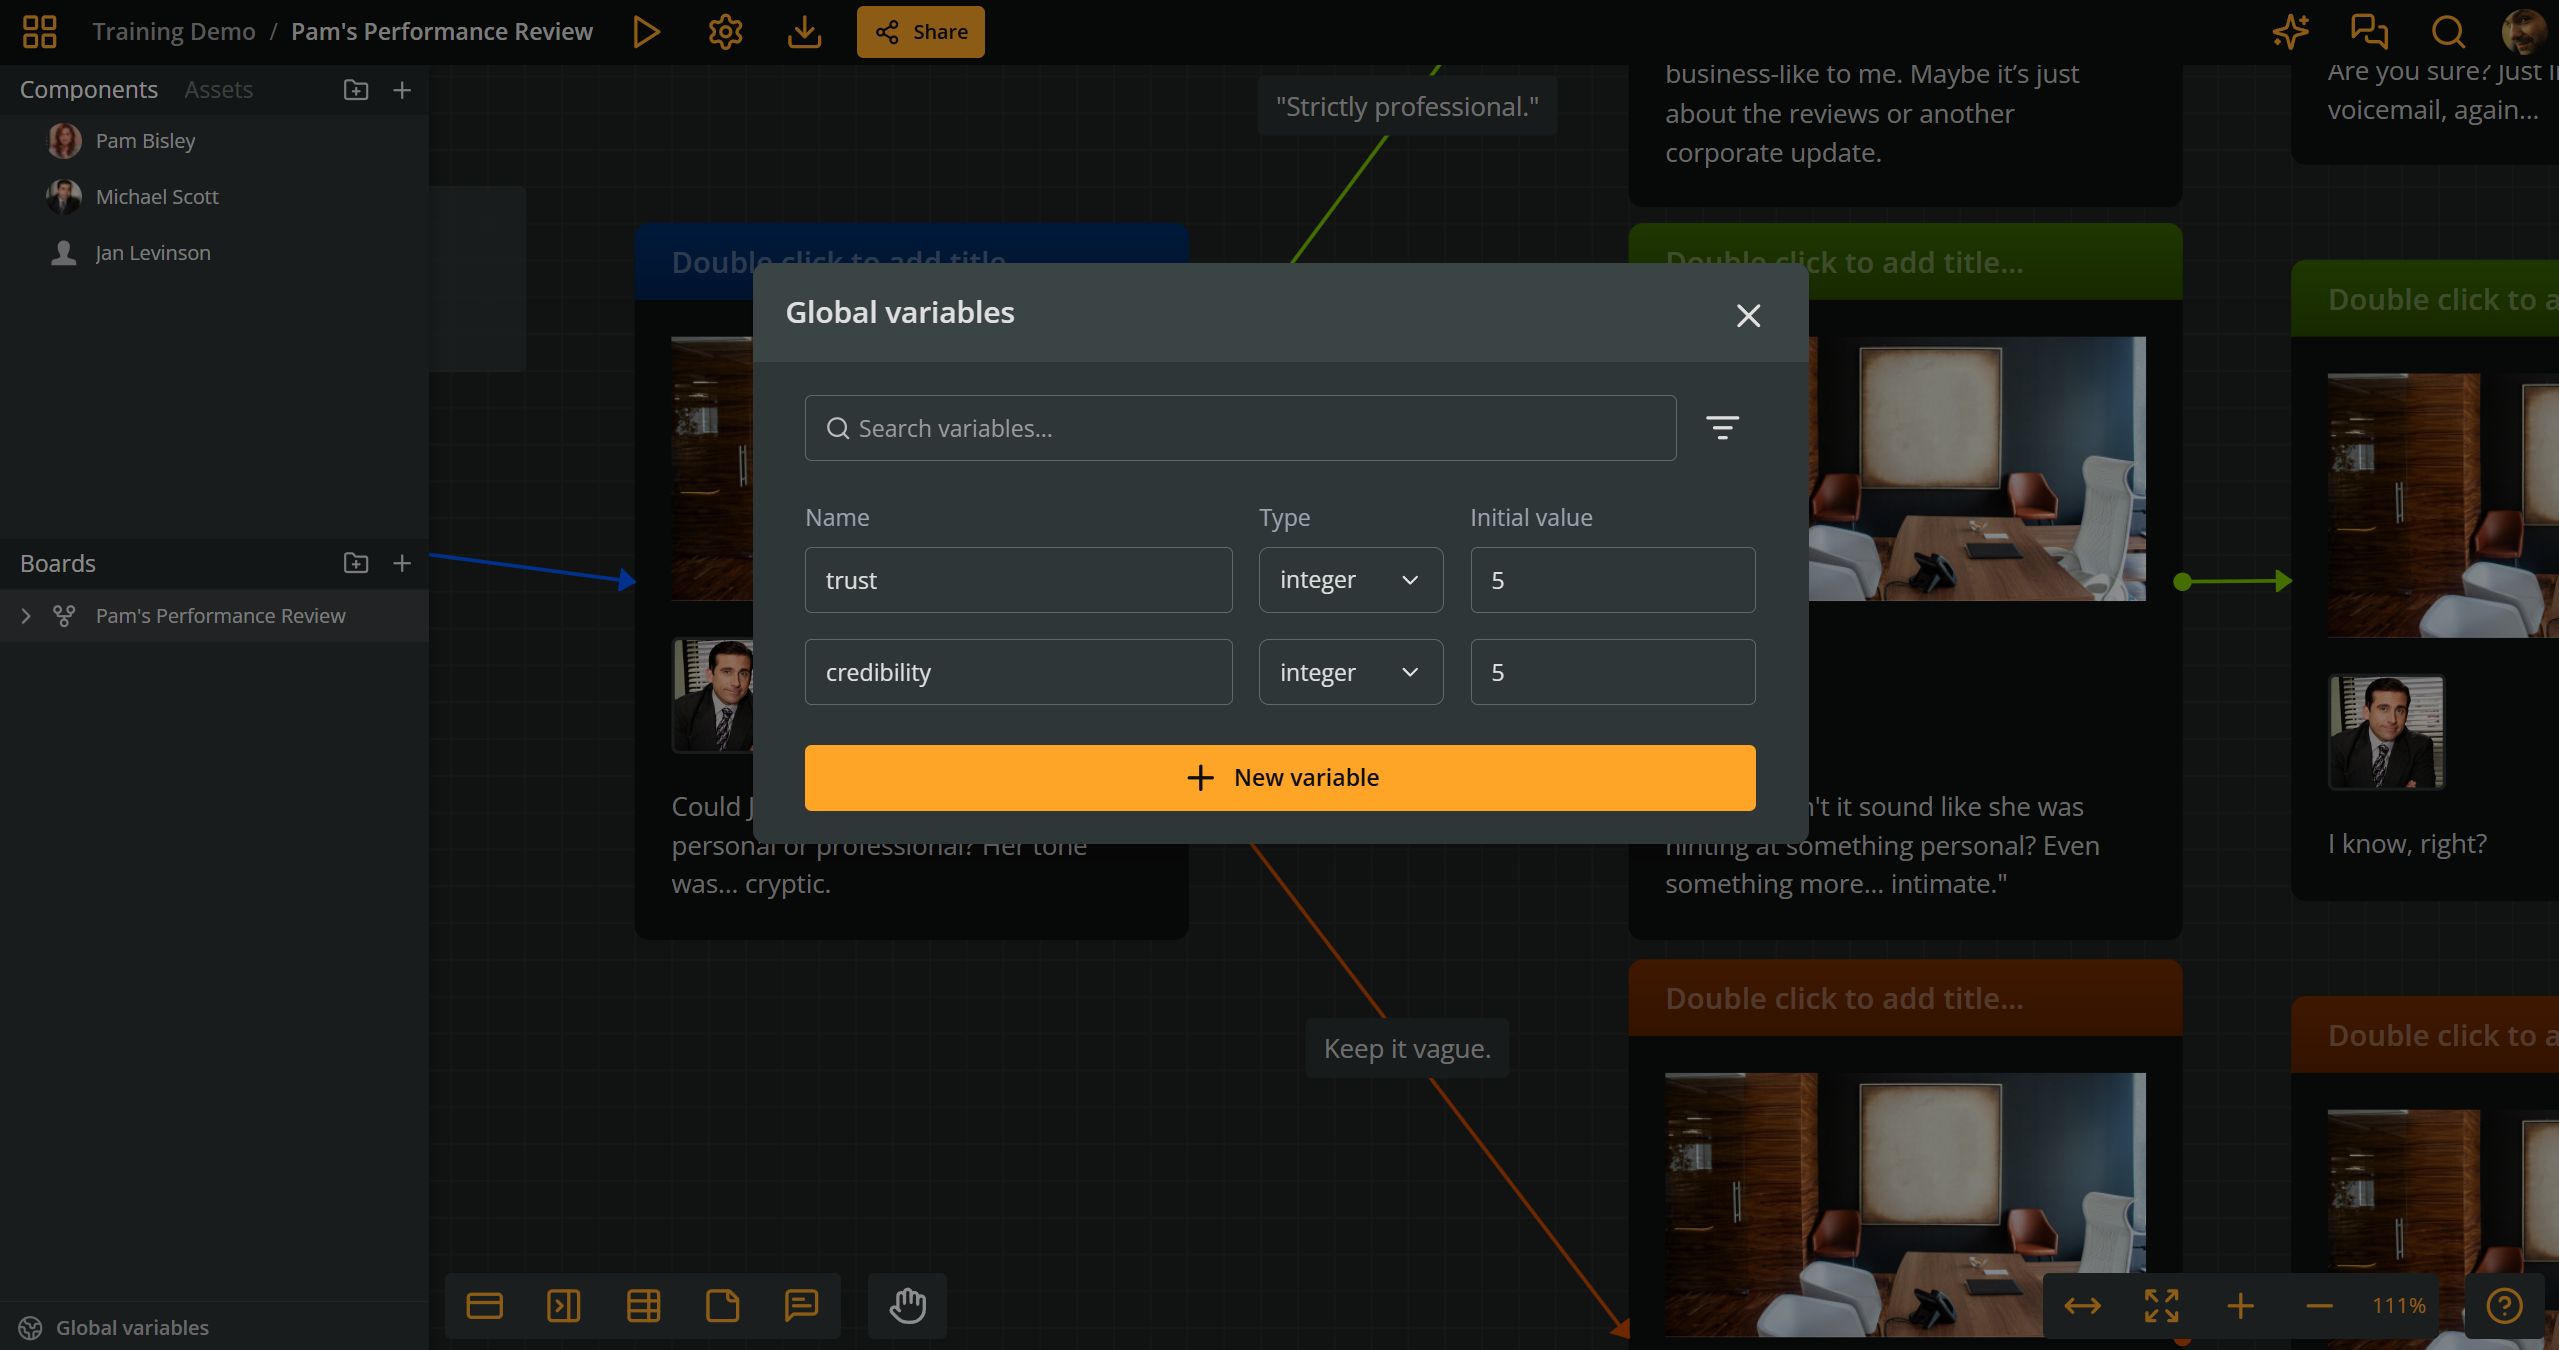Open project settings with the gear icon
The height and width of the screenshot is (1350, 2559).
pyautogui.click(x=725, y=31)
